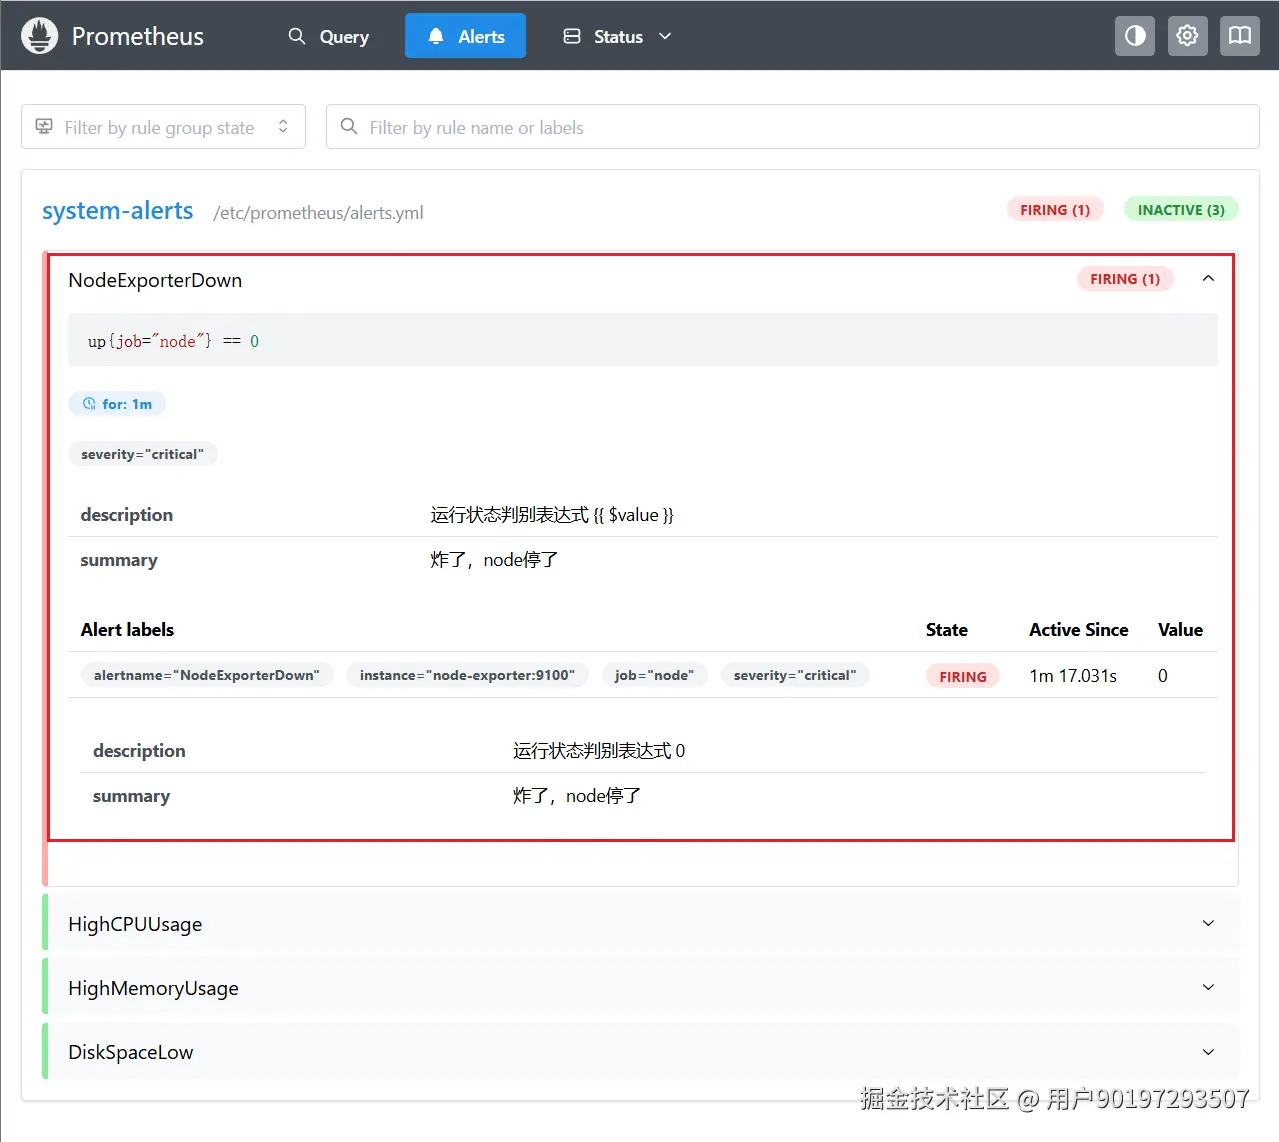Click the active since 1m 17.031s value
1279x1142 pixels.
(x=1073, y=676)
